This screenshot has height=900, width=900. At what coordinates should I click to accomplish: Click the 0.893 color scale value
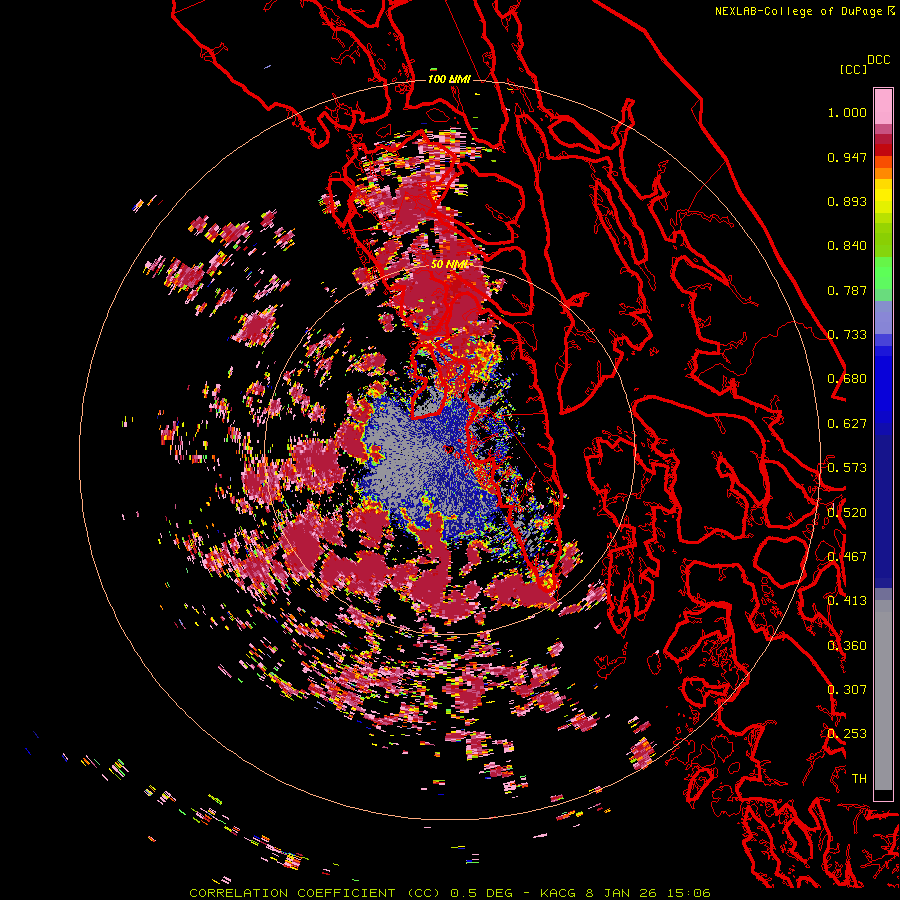847,201
